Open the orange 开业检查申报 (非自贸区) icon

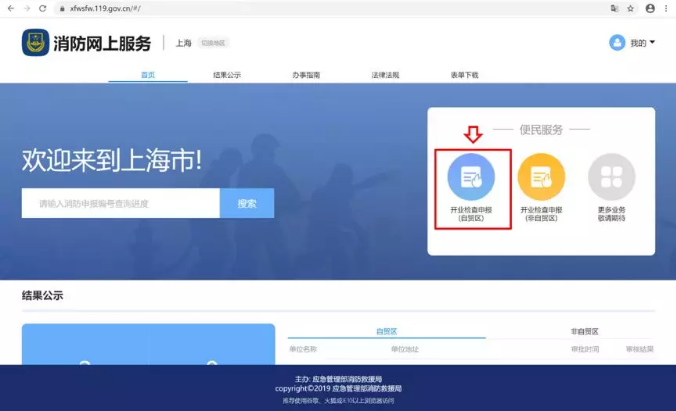(541, 178)
